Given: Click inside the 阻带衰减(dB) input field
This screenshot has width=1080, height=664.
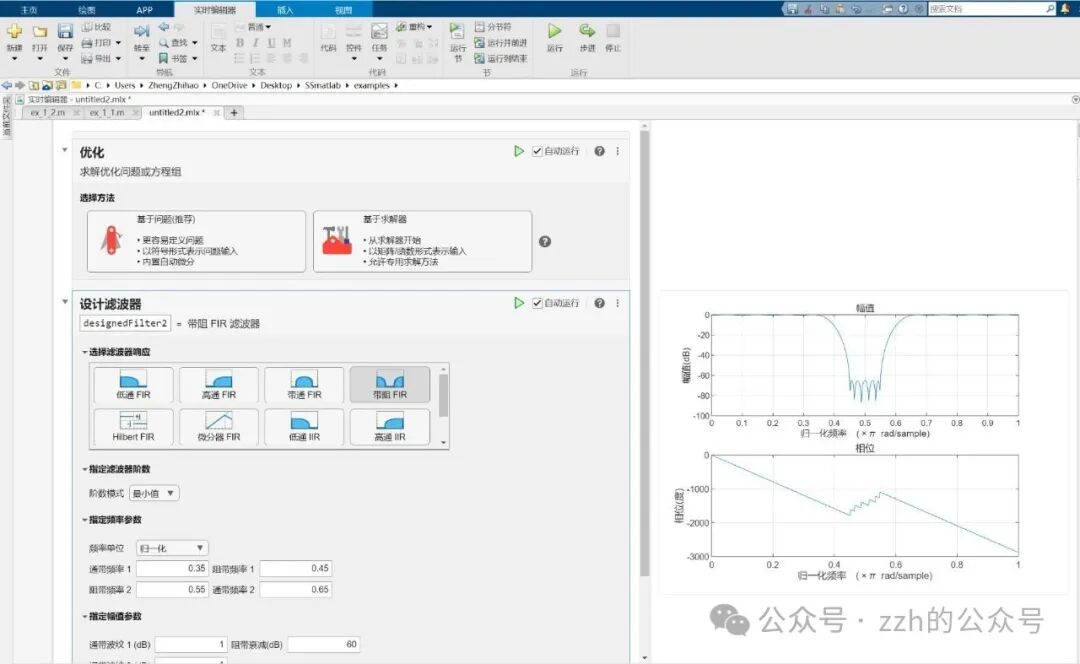Looking at the screenshot, I should click(325, 644).
